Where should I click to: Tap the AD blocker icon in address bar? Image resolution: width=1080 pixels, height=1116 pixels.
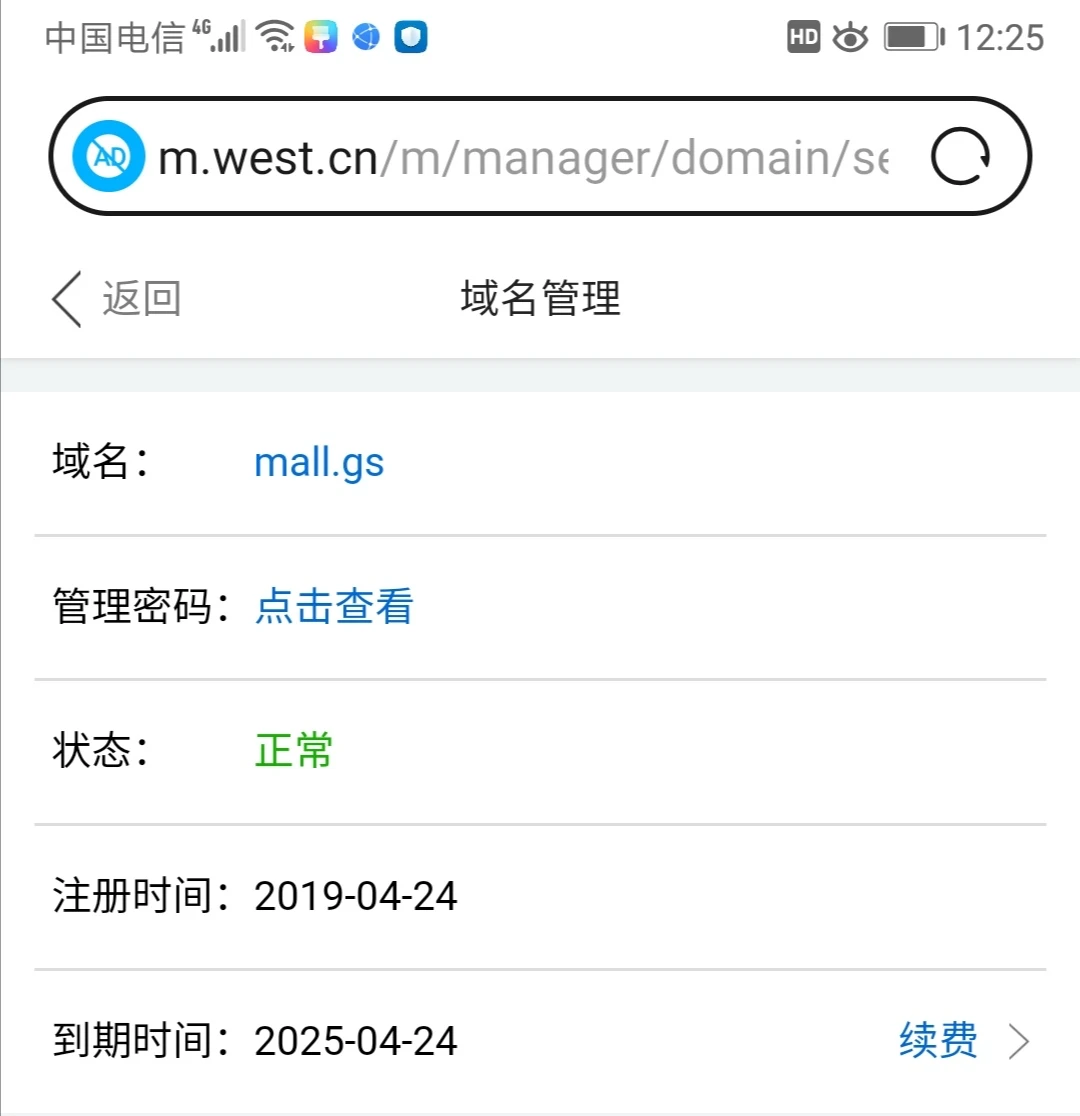point(108,156)
